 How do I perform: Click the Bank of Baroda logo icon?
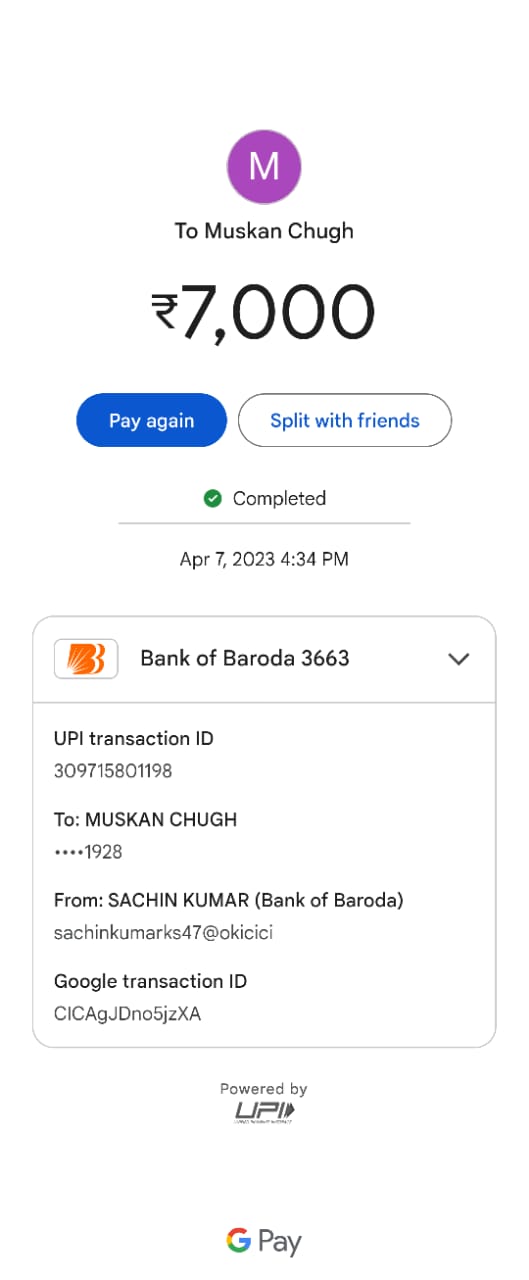86,659
